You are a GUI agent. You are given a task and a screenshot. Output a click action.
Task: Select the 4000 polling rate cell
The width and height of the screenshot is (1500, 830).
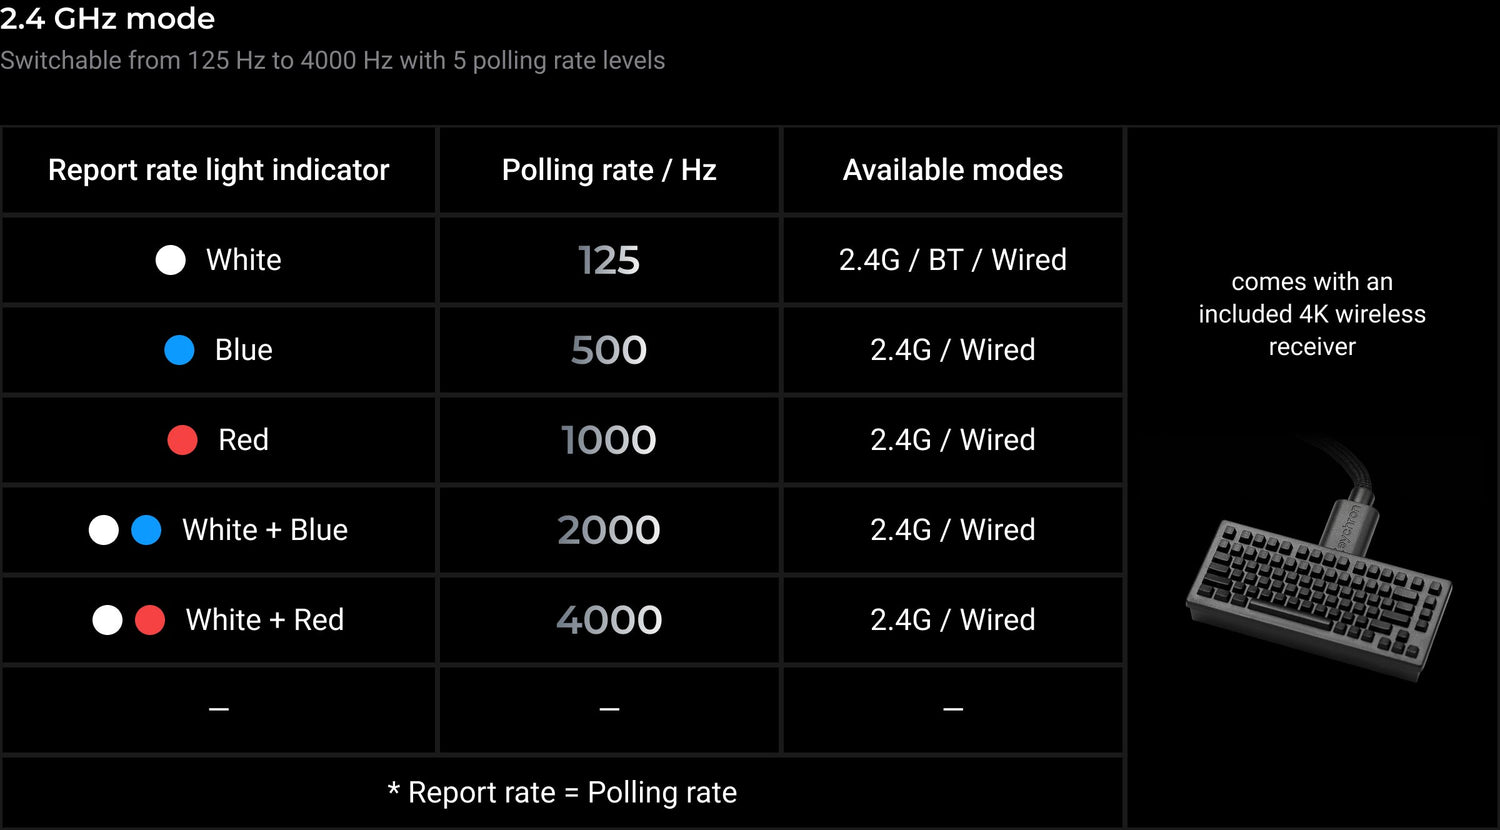[x=608, y=621]
